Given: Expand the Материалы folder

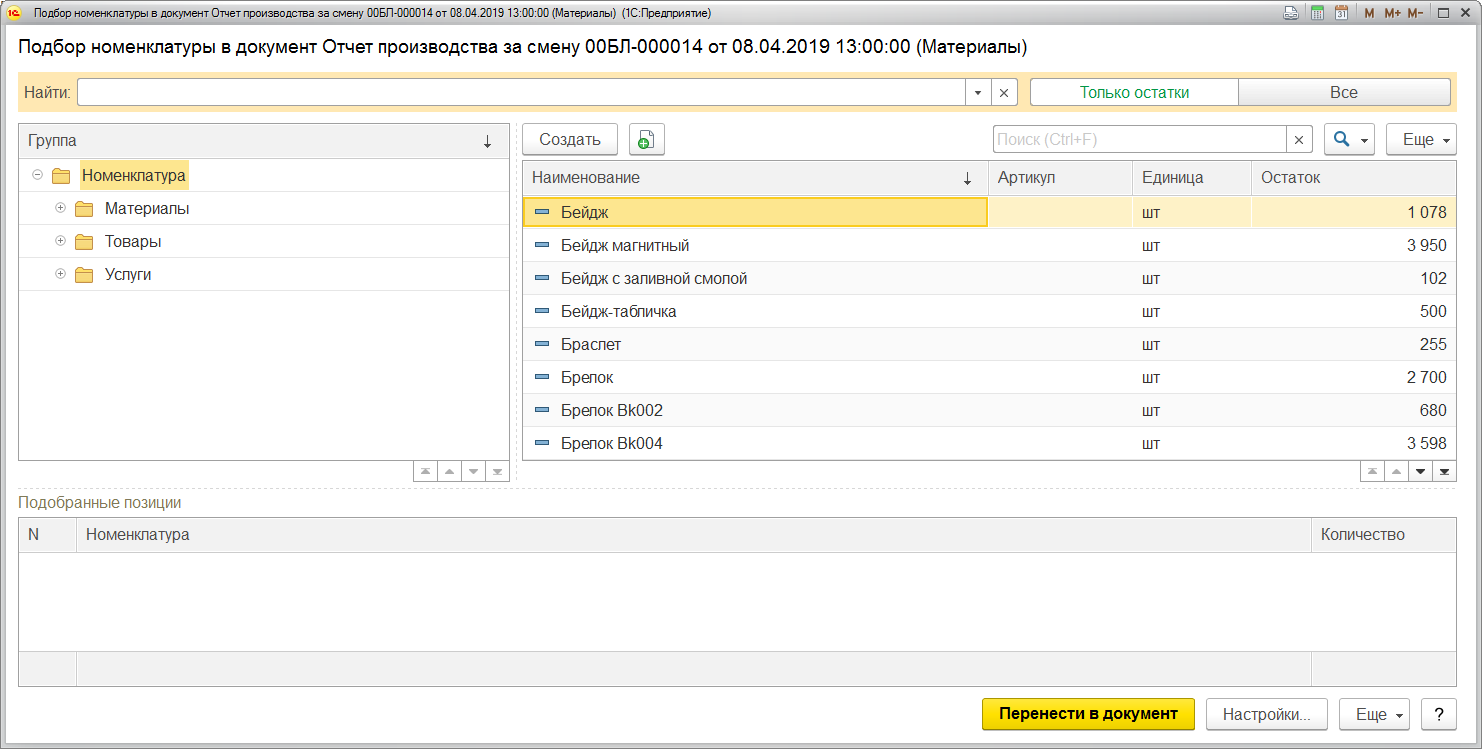Looking at the screenshot, I should coord(61,209).
